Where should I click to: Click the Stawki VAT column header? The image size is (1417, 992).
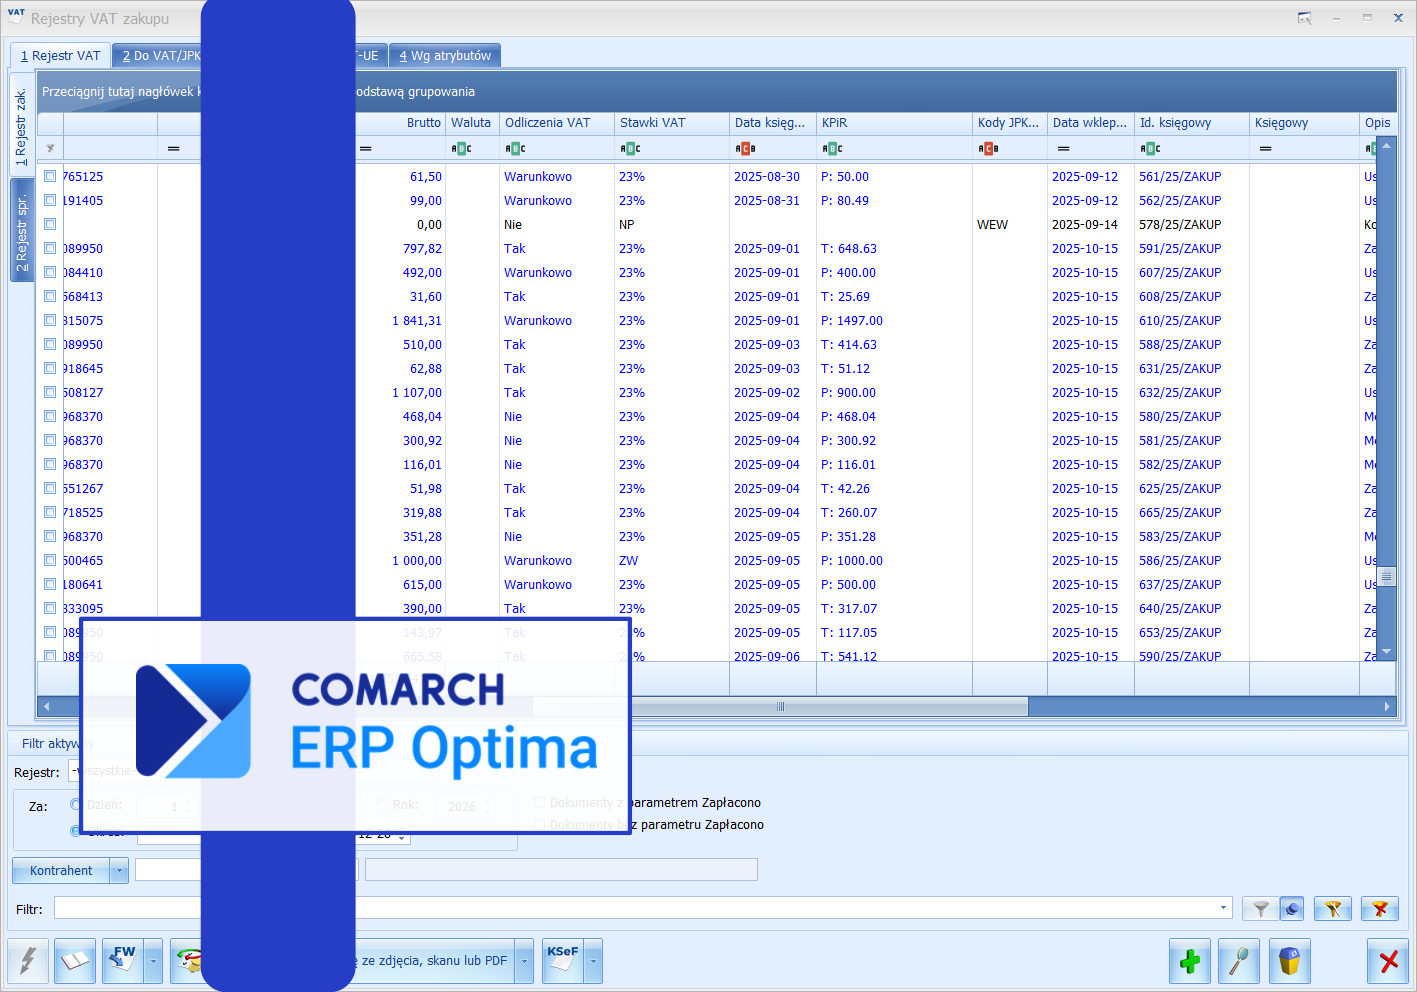point(653,123)
